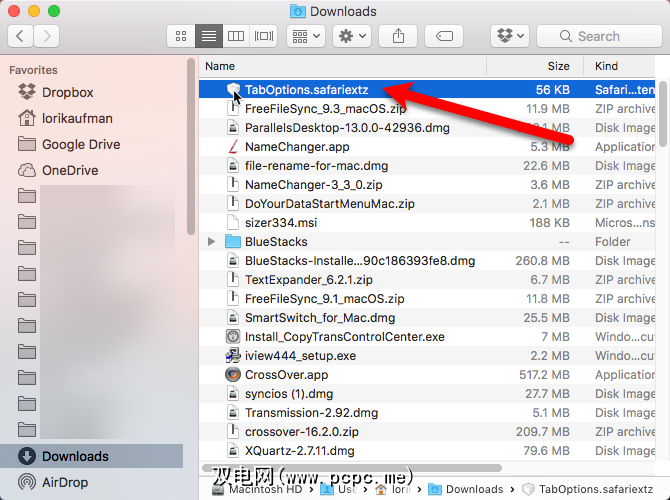Image resolution: width=670 pixels, height=500 pixels.
Task: Select TabOptions.safariextz file
Action: click(427, 90)
